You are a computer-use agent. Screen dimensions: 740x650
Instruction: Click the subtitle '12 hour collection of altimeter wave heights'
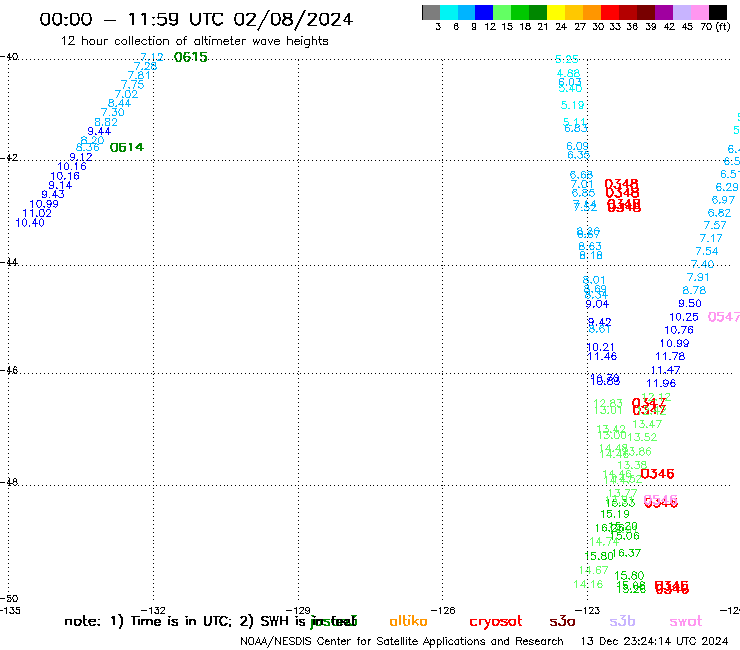pyautogui.click(x=194, y=41)
